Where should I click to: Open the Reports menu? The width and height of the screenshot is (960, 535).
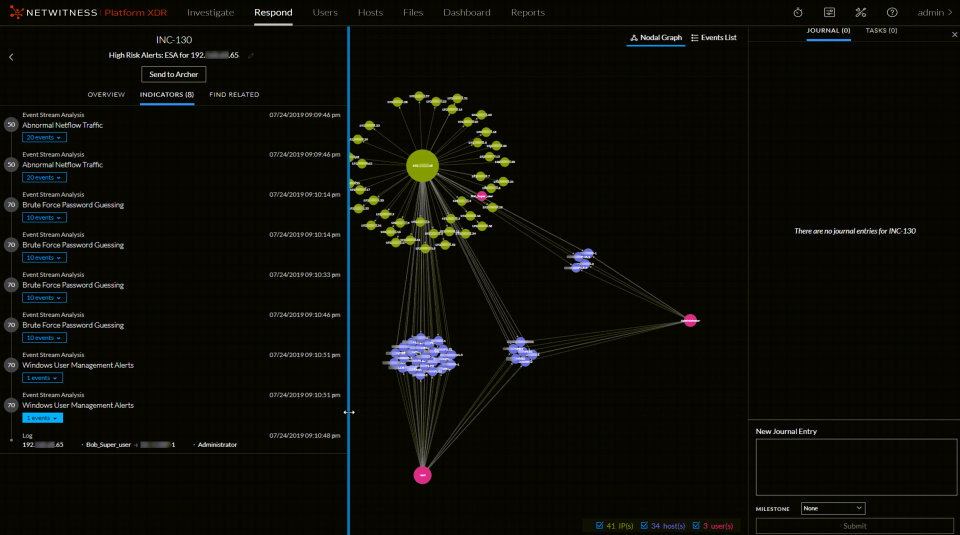coord(528,12)
